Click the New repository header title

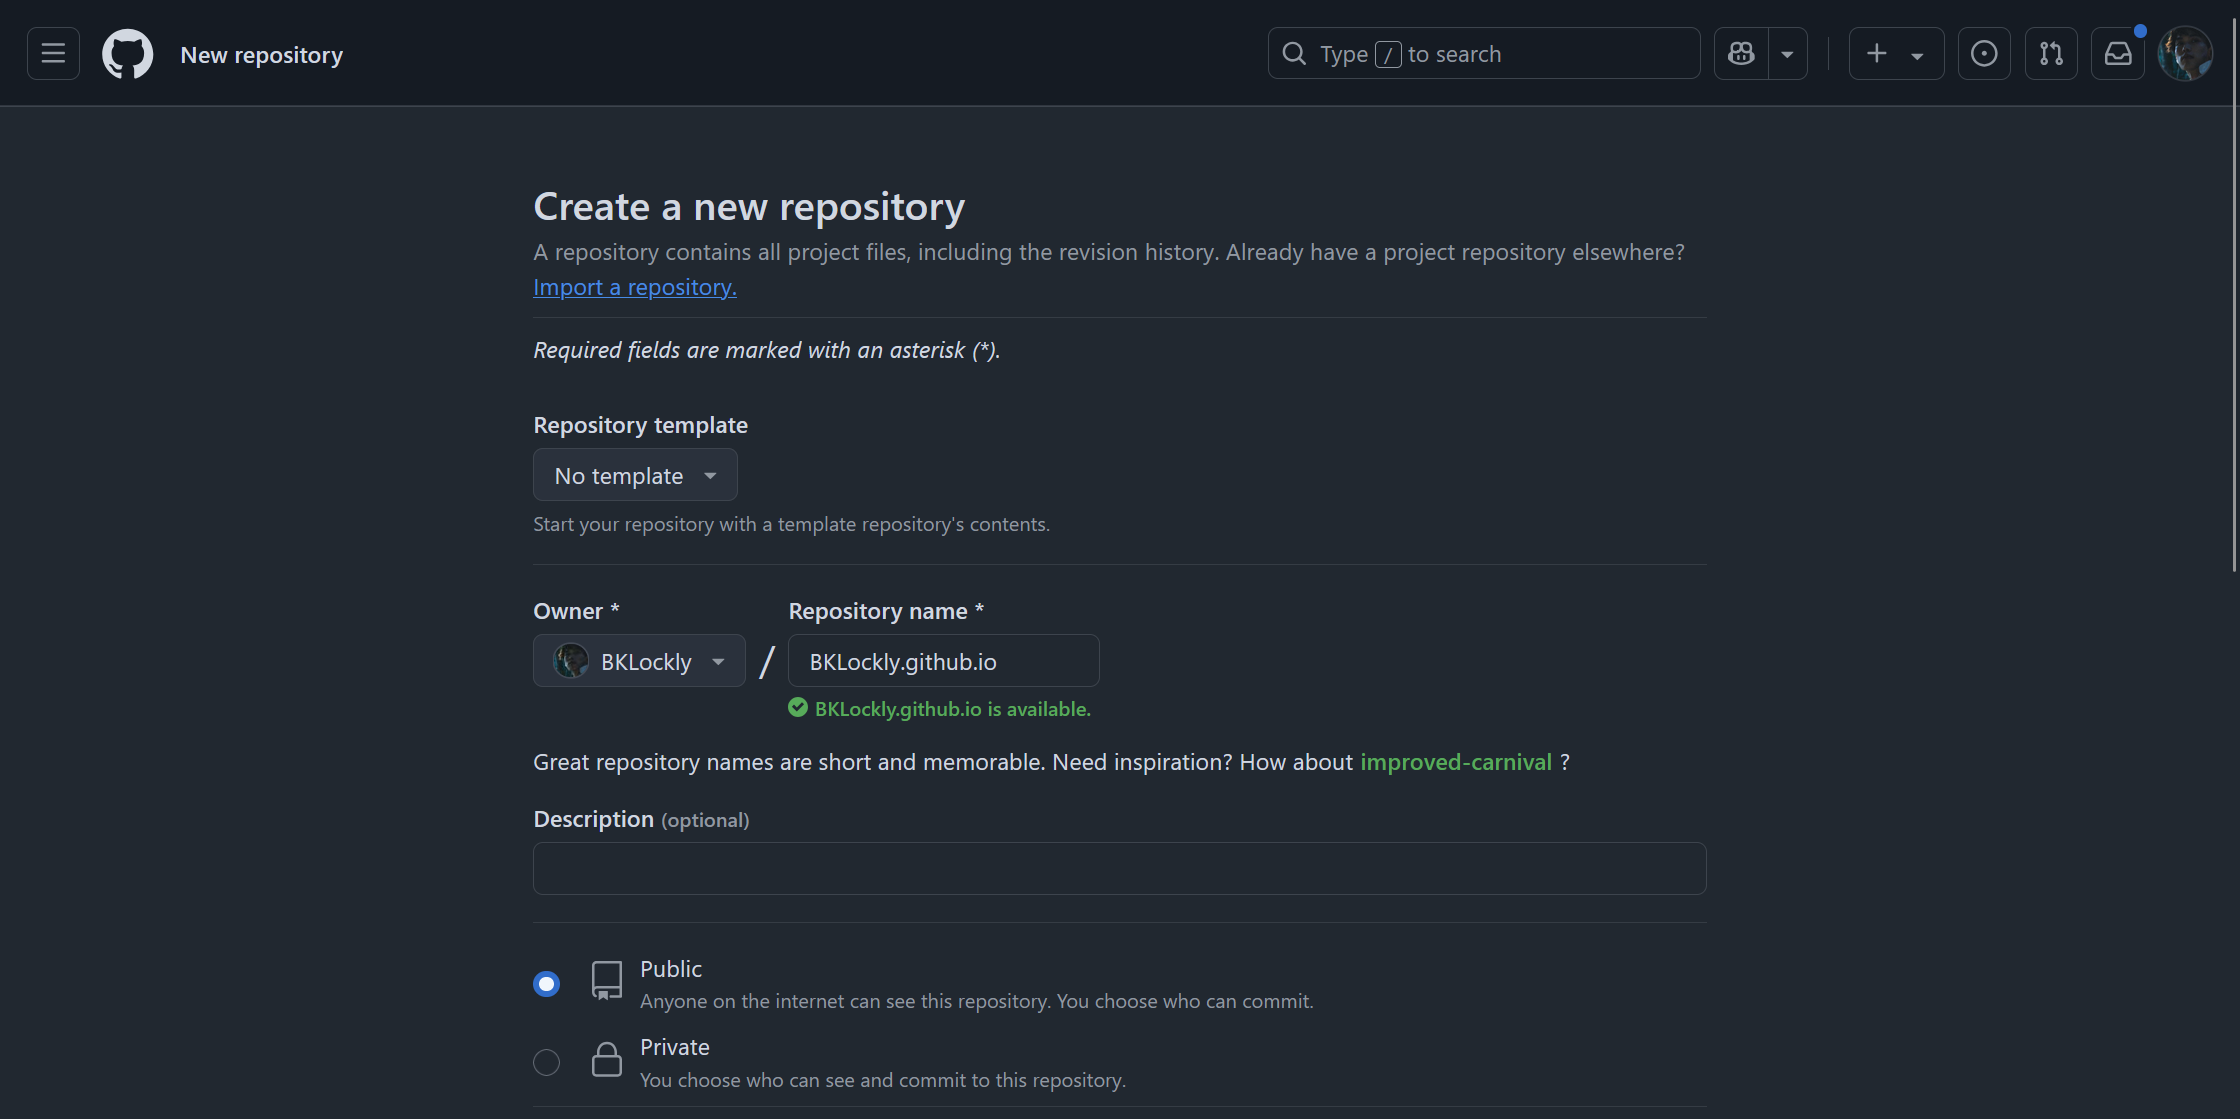261,55
